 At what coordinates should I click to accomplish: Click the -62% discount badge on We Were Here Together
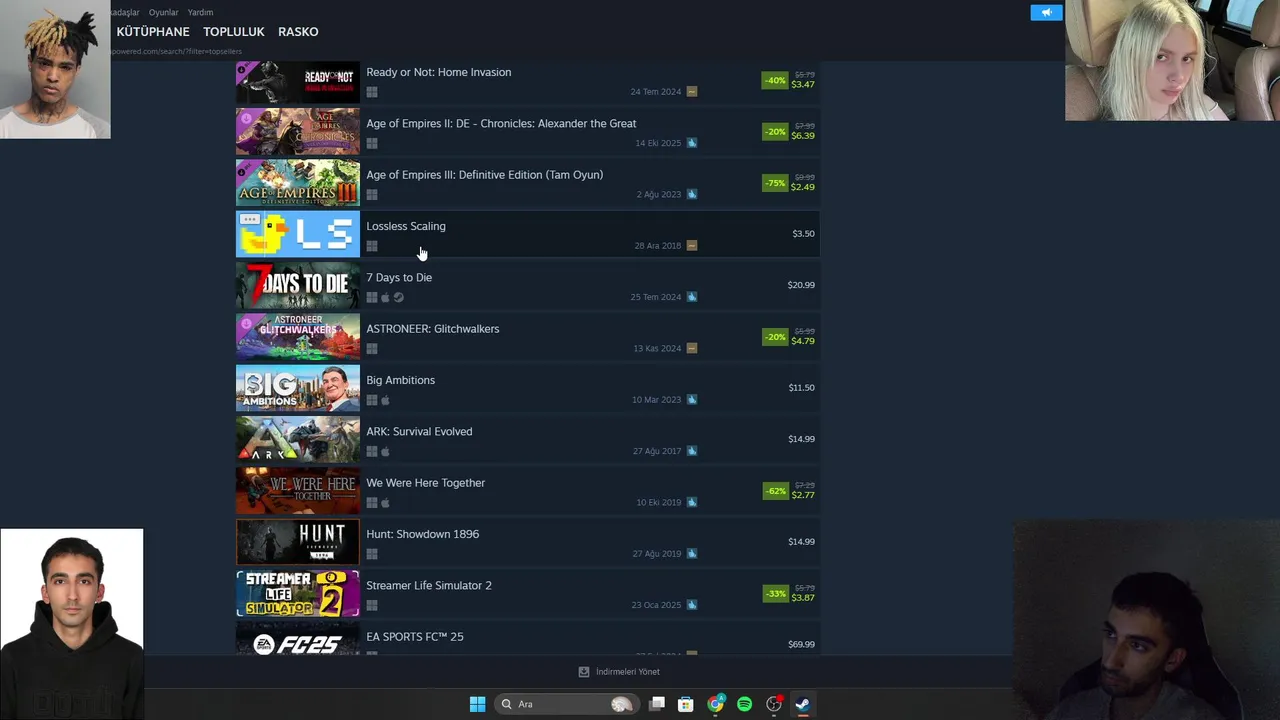tap(775, 491)
